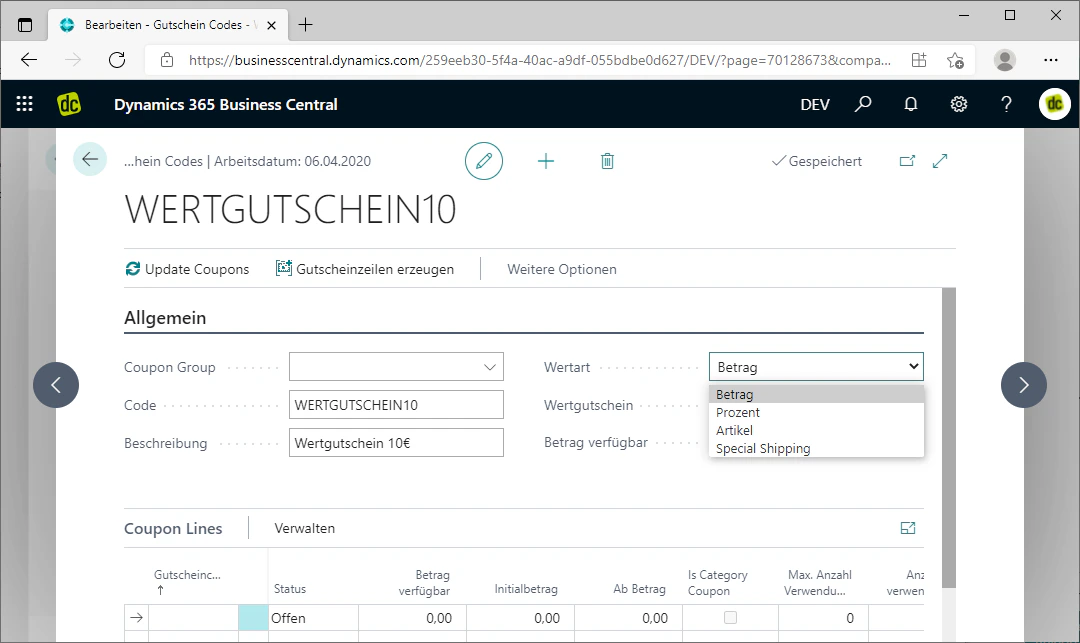Click the ...hein Codes breadcrumb text
Viewport: 1080px width, 643px height.
[x=163, y=161]
